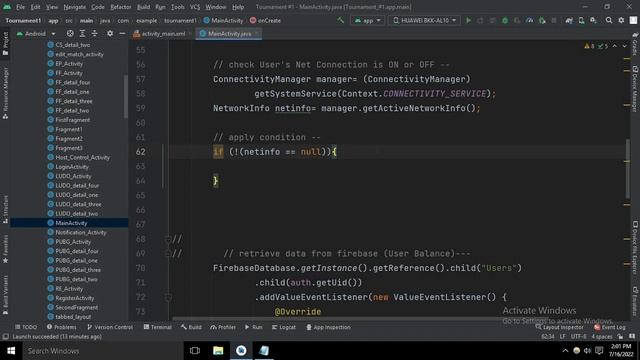Viewport: 640px width, 360px height.
Task: Open the TODO tool window
Action: [26, 327]
